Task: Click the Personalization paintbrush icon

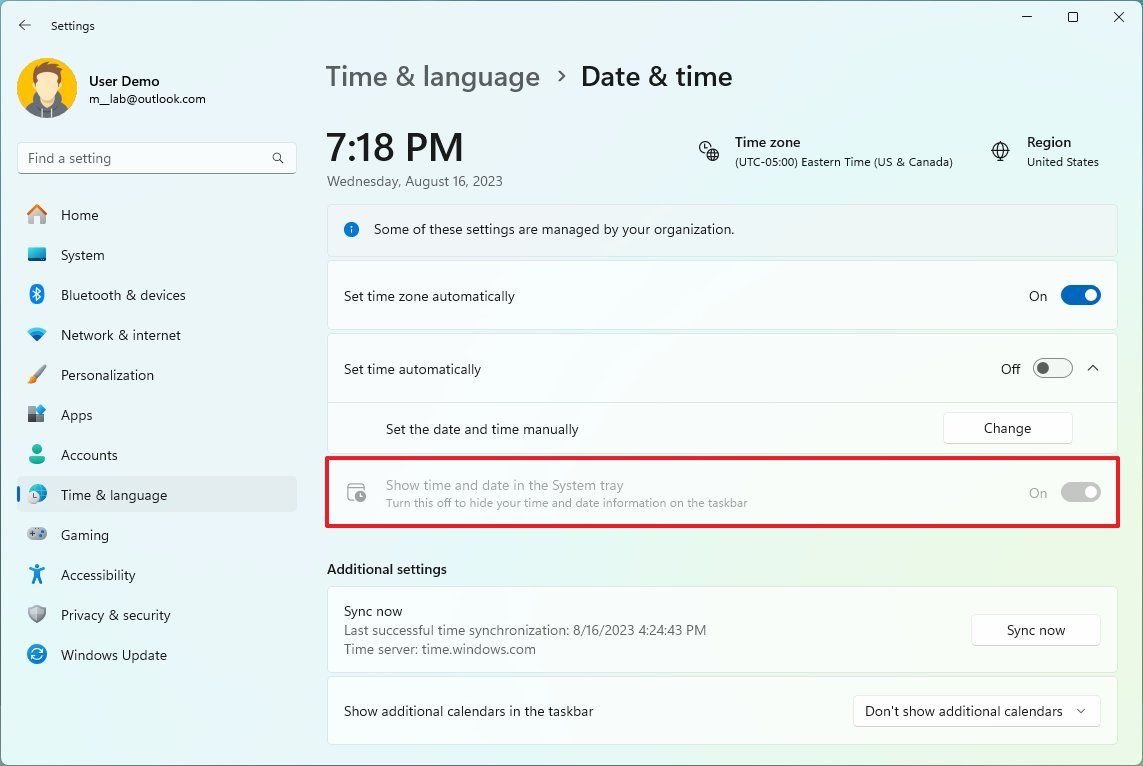Action: (36, 375)
